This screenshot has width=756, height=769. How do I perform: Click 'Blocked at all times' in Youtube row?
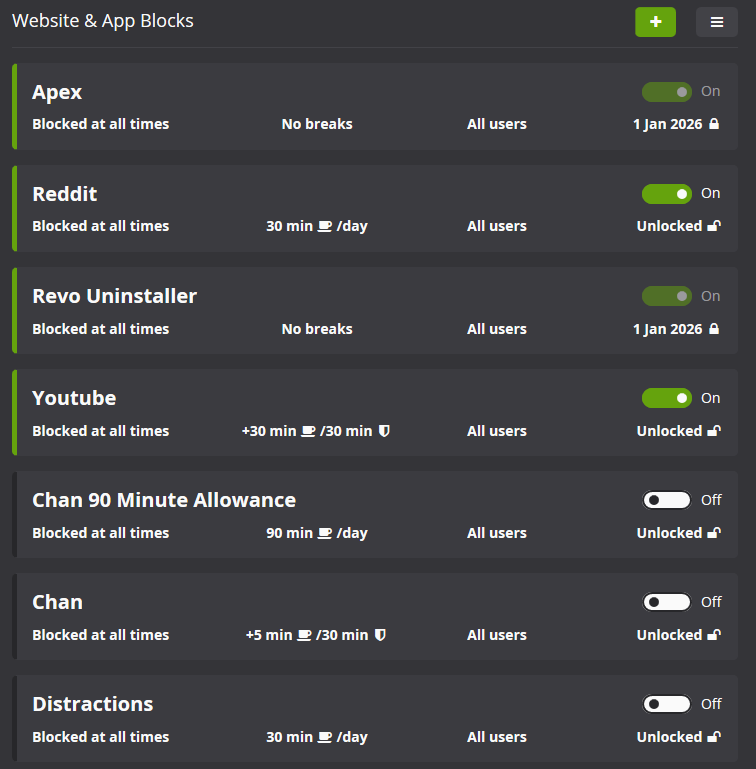101,431
